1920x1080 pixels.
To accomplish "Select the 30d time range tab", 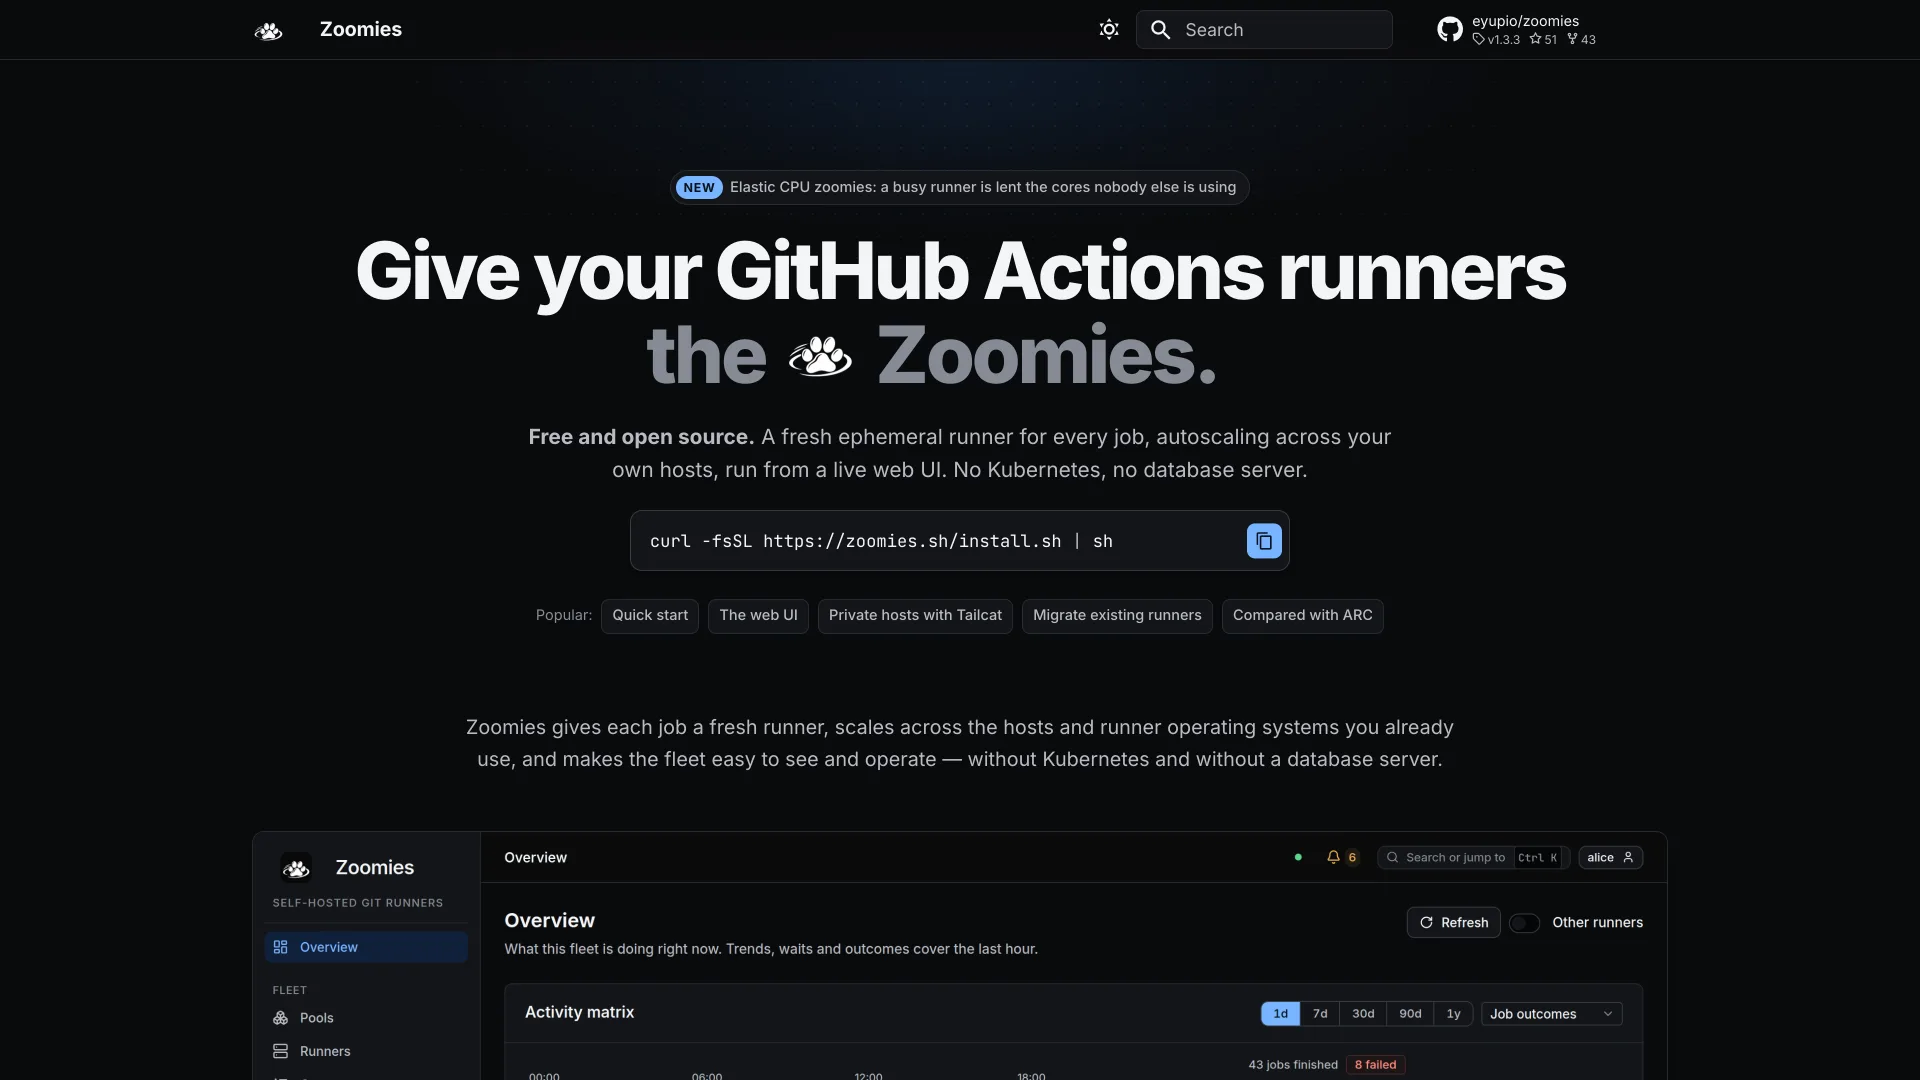I will [x=1363, y=1014].
